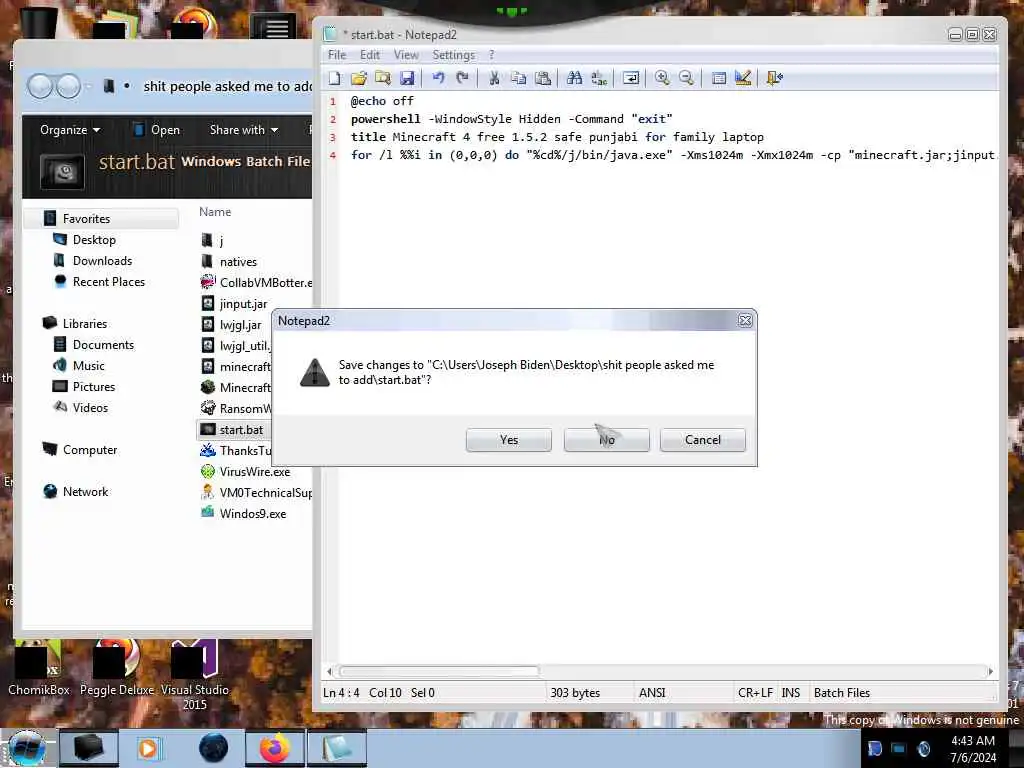Viewport: 1024px width, 768px height.
Task: Select the natives folder in file list
Action: (238, 262)
